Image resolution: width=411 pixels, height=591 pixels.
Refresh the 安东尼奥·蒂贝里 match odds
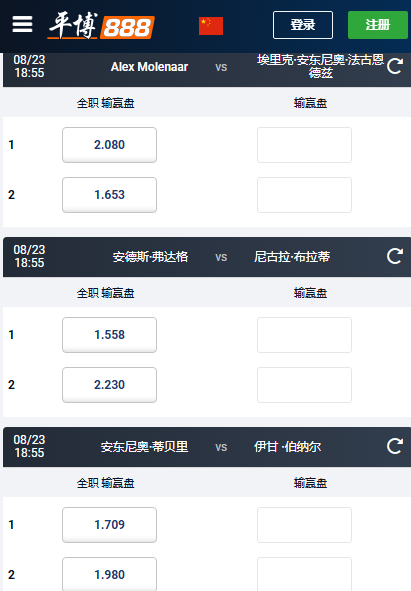point(395,447)
